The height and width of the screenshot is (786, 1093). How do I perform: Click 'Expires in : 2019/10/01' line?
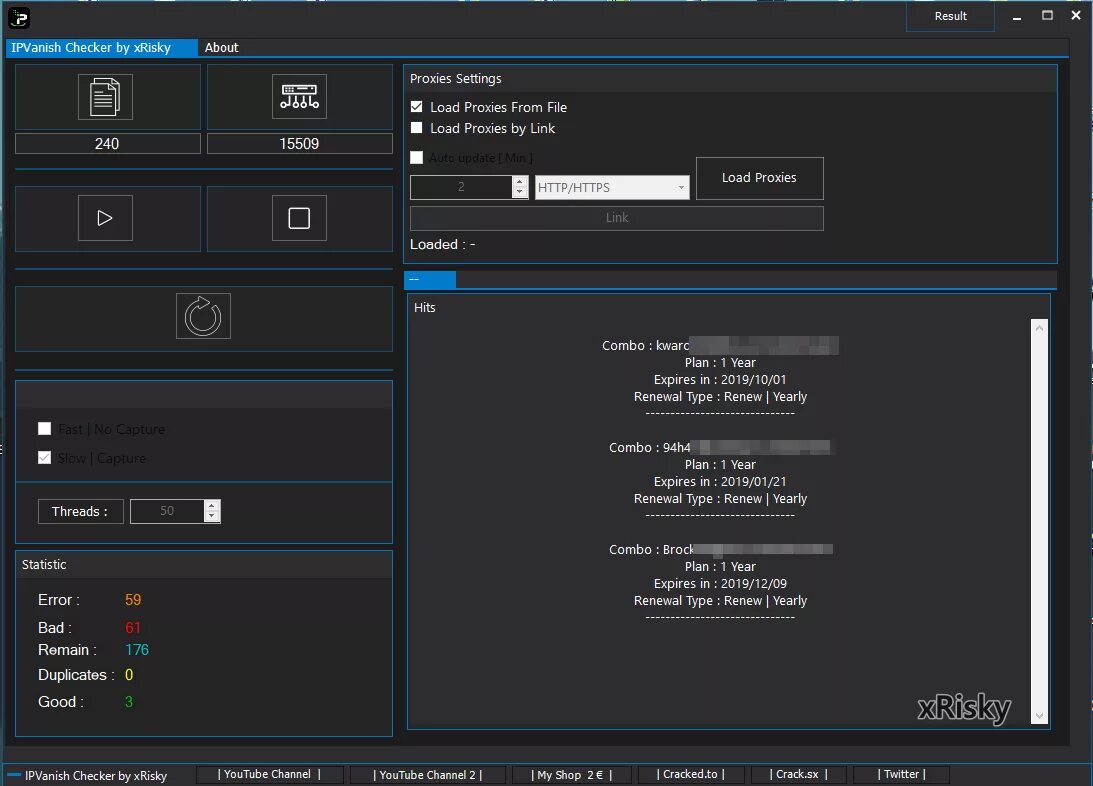pyautogui.click(x=720, y=380)
